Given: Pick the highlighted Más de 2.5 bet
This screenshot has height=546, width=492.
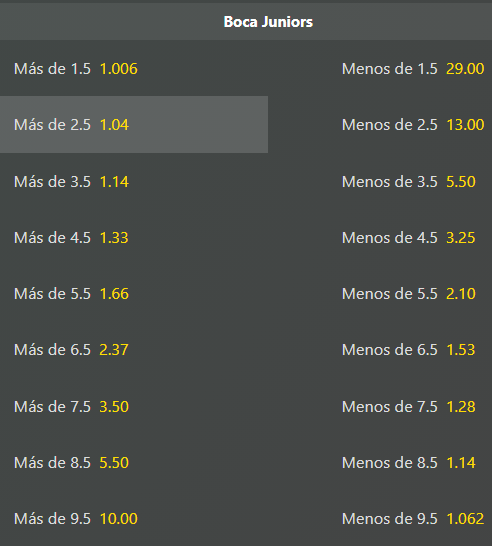Looking at the screenshot, I should 134,124.
